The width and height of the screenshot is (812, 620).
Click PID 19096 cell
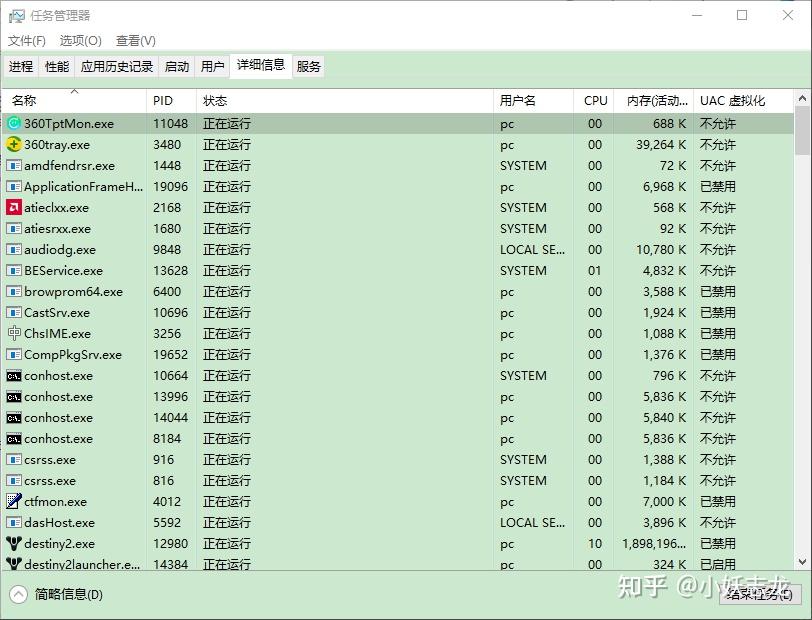[170, 186]
